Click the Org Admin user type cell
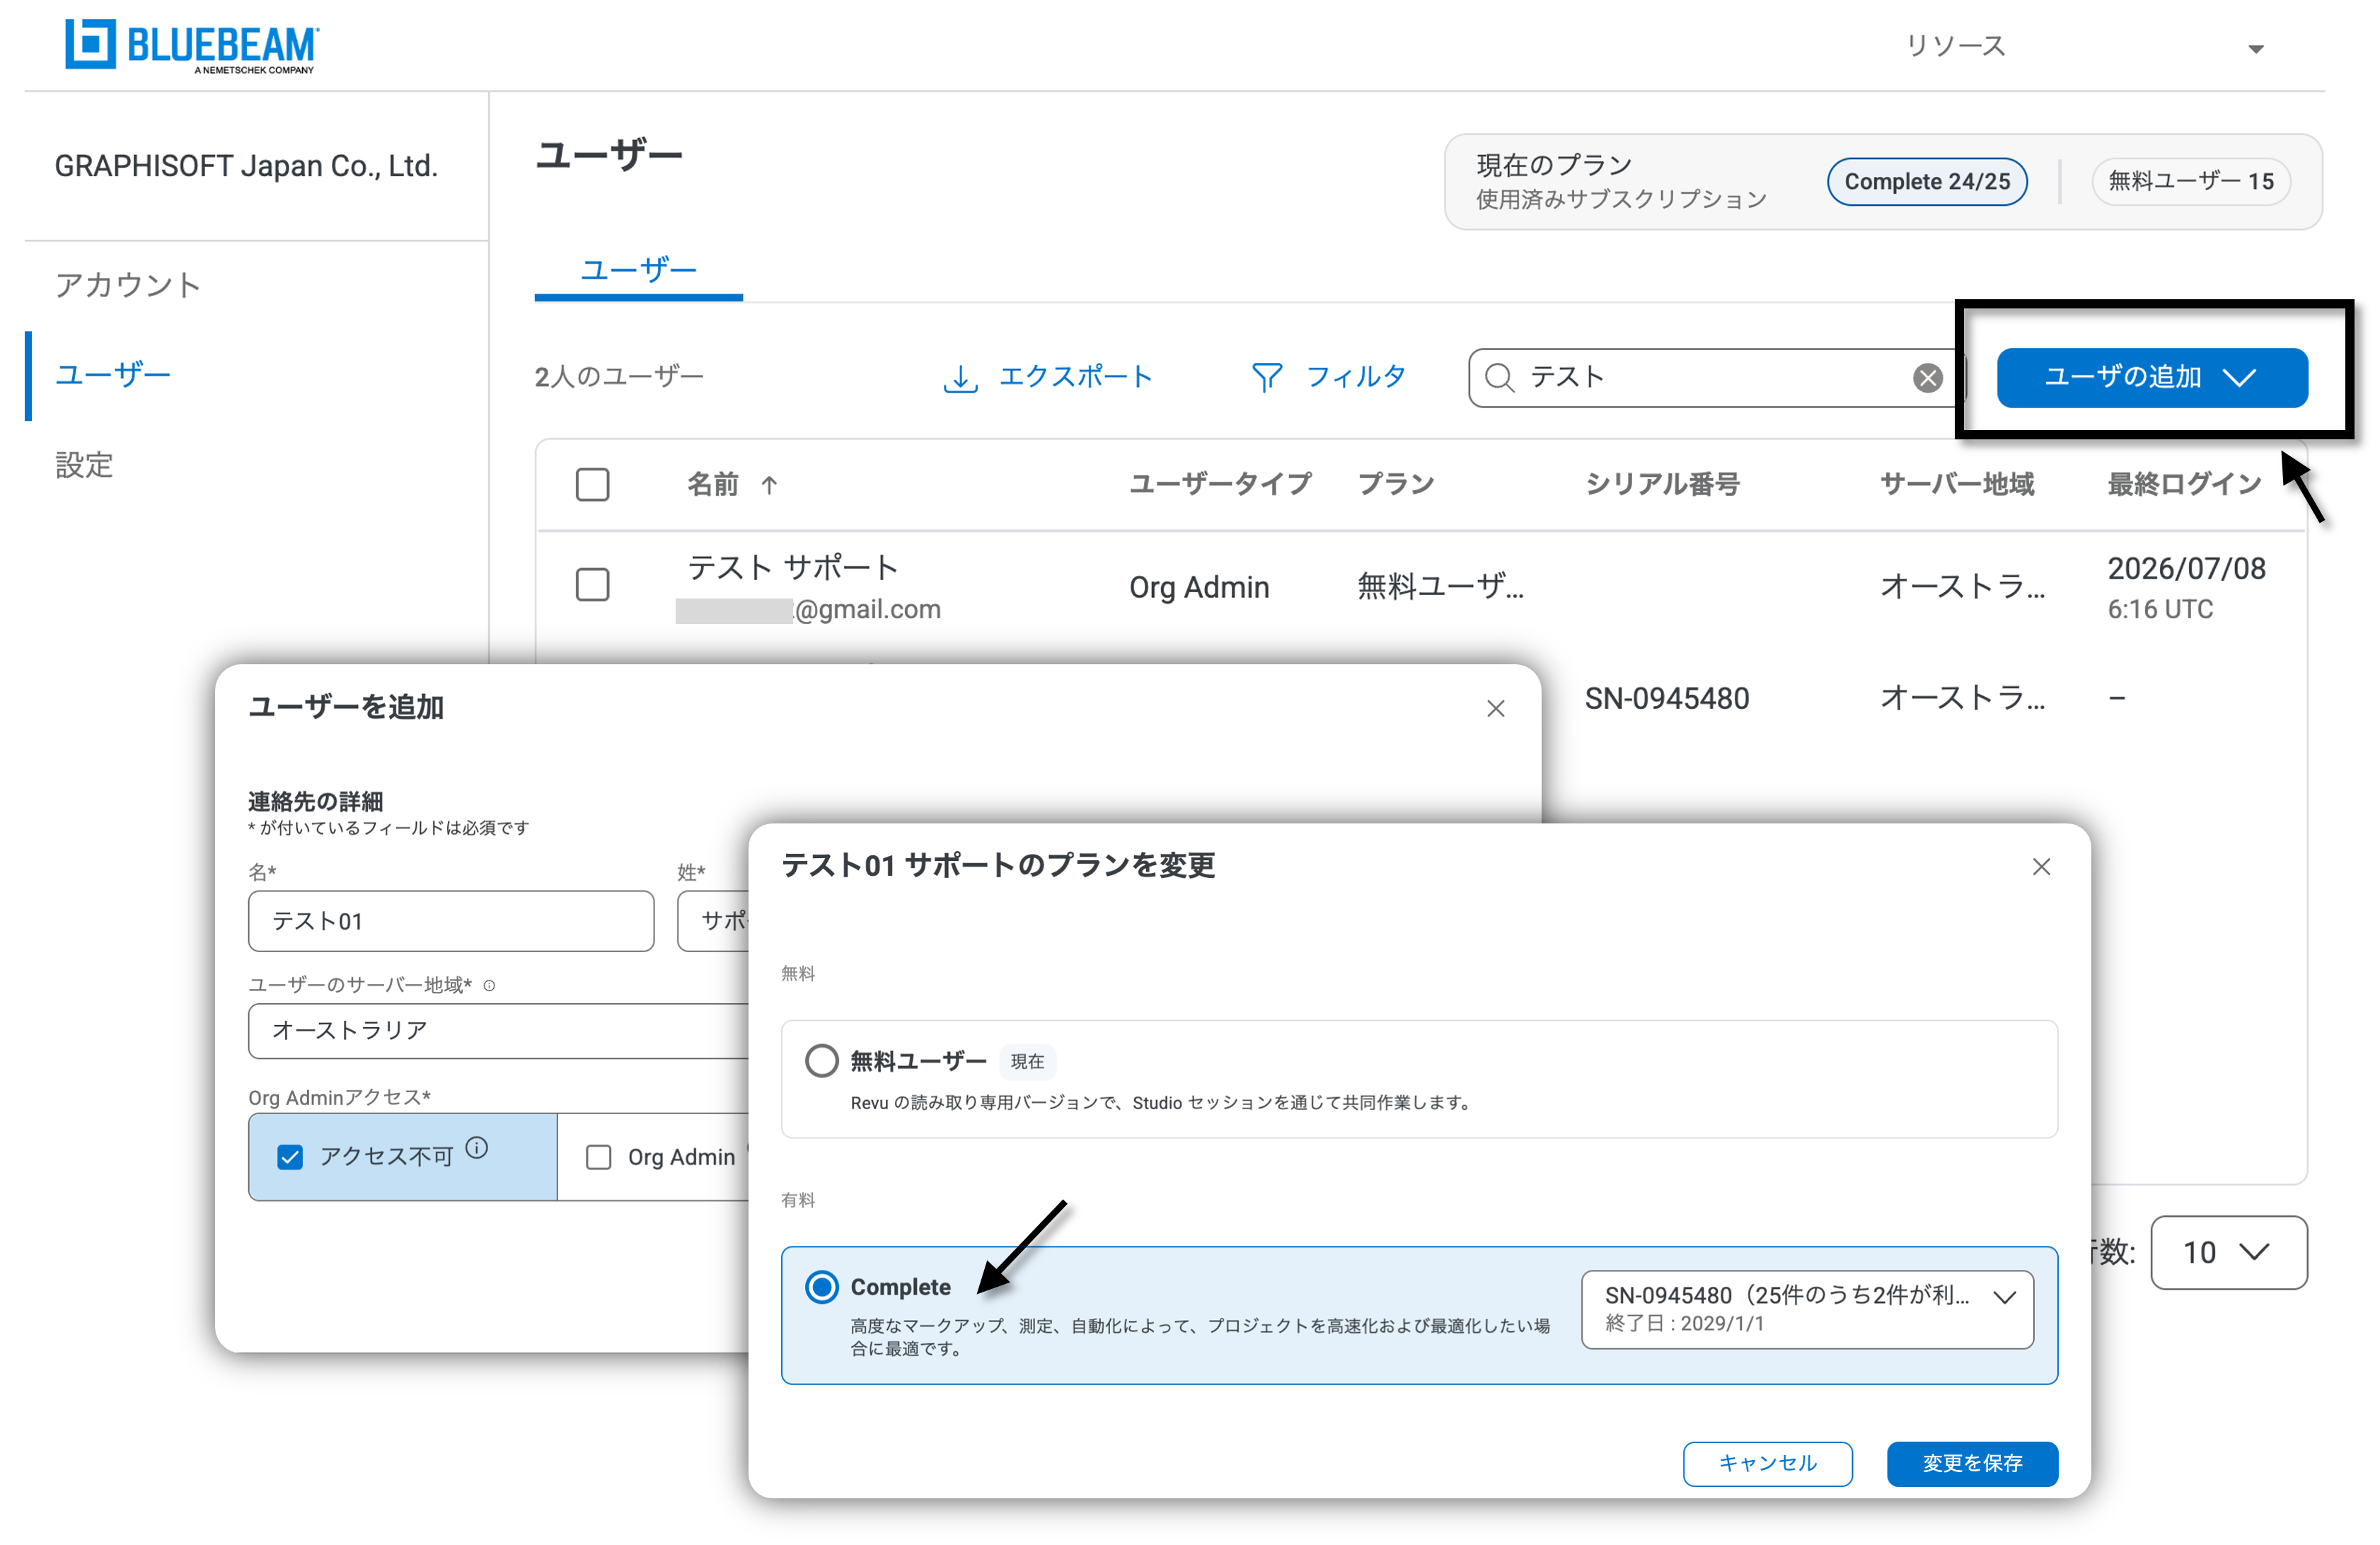 coord(1199,588)
